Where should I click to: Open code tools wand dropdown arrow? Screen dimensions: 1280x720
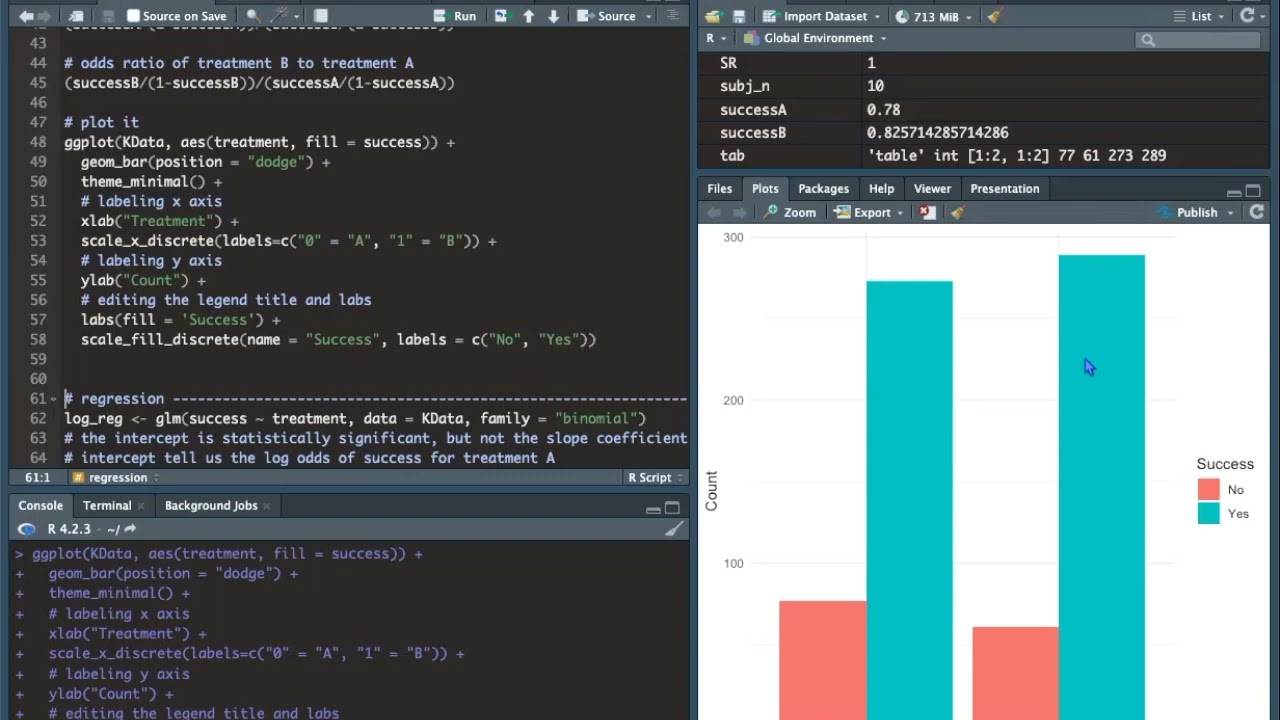[297, 16]
